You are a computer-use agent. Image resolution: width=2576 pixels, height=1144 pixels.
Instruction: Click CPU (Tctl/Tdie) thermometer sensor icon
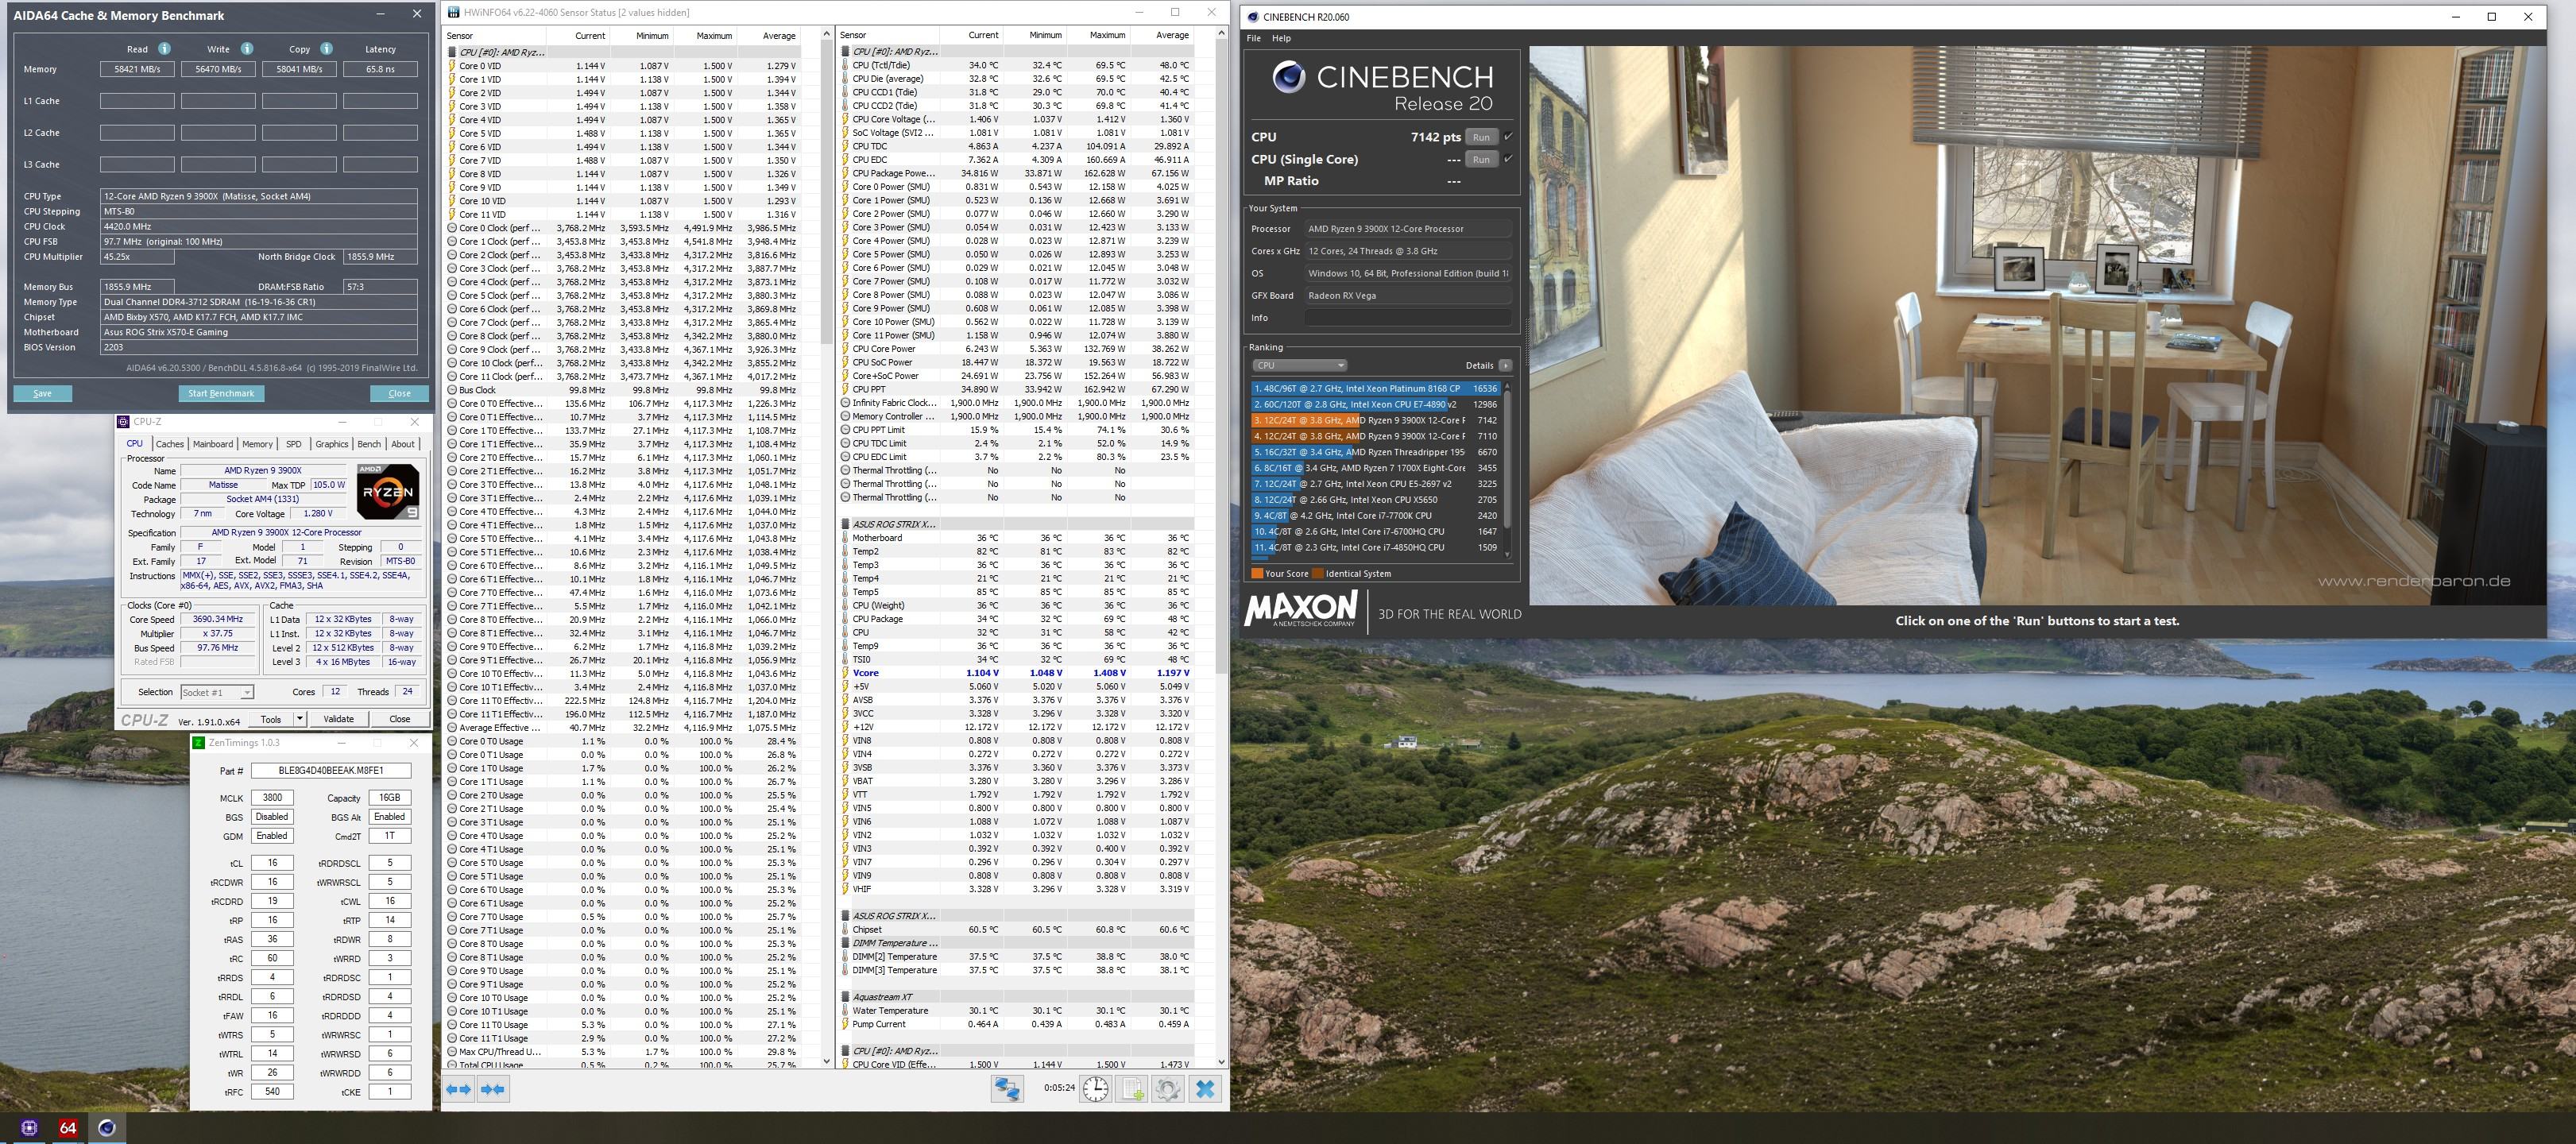point(845,65)
